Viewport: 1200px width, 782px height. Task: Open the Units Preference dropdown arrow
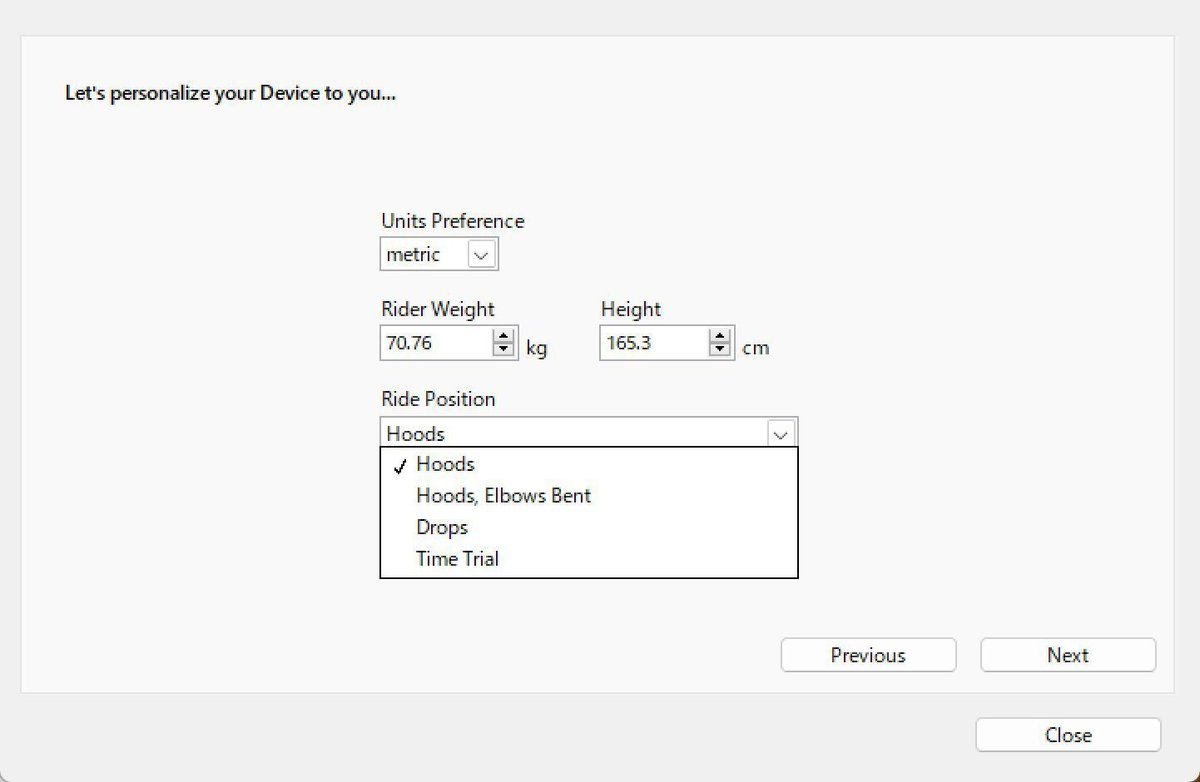coord(481,255)
